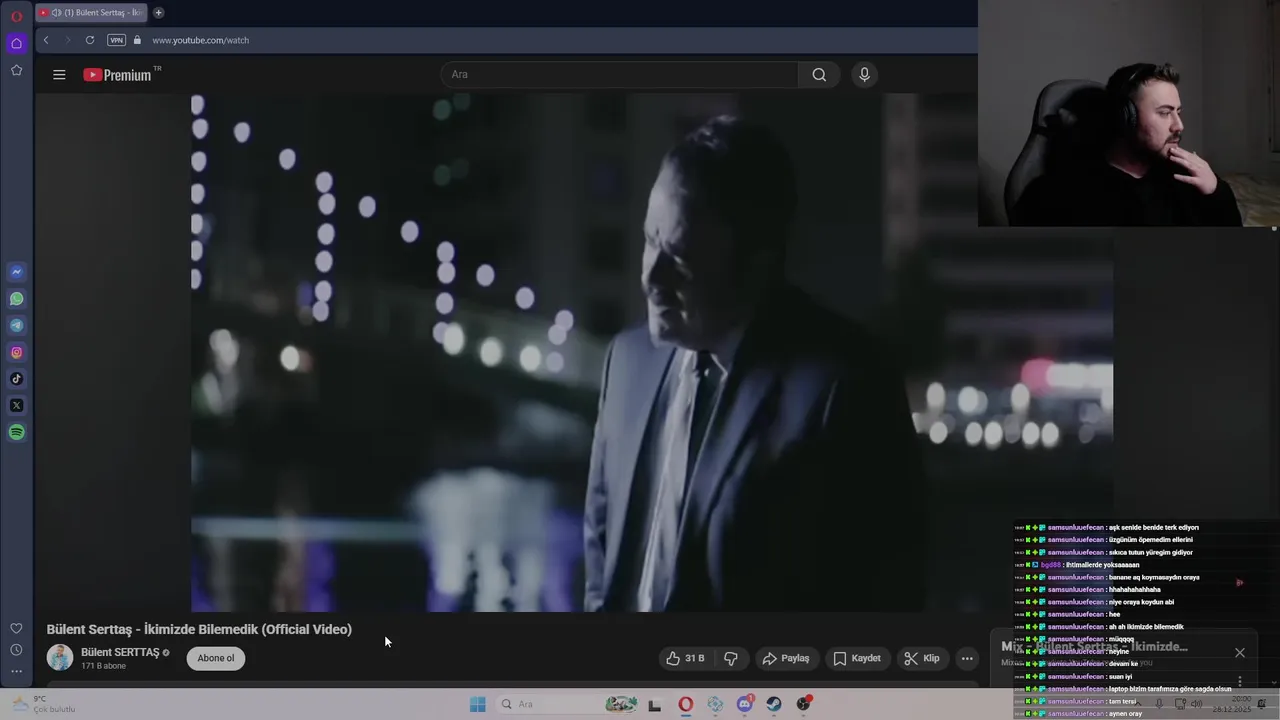The width and height of the screenshot is (1280, 720).
Task: Toggle the VPN badge in address bar
Action: pyautogui.click(x=117, y=40)
